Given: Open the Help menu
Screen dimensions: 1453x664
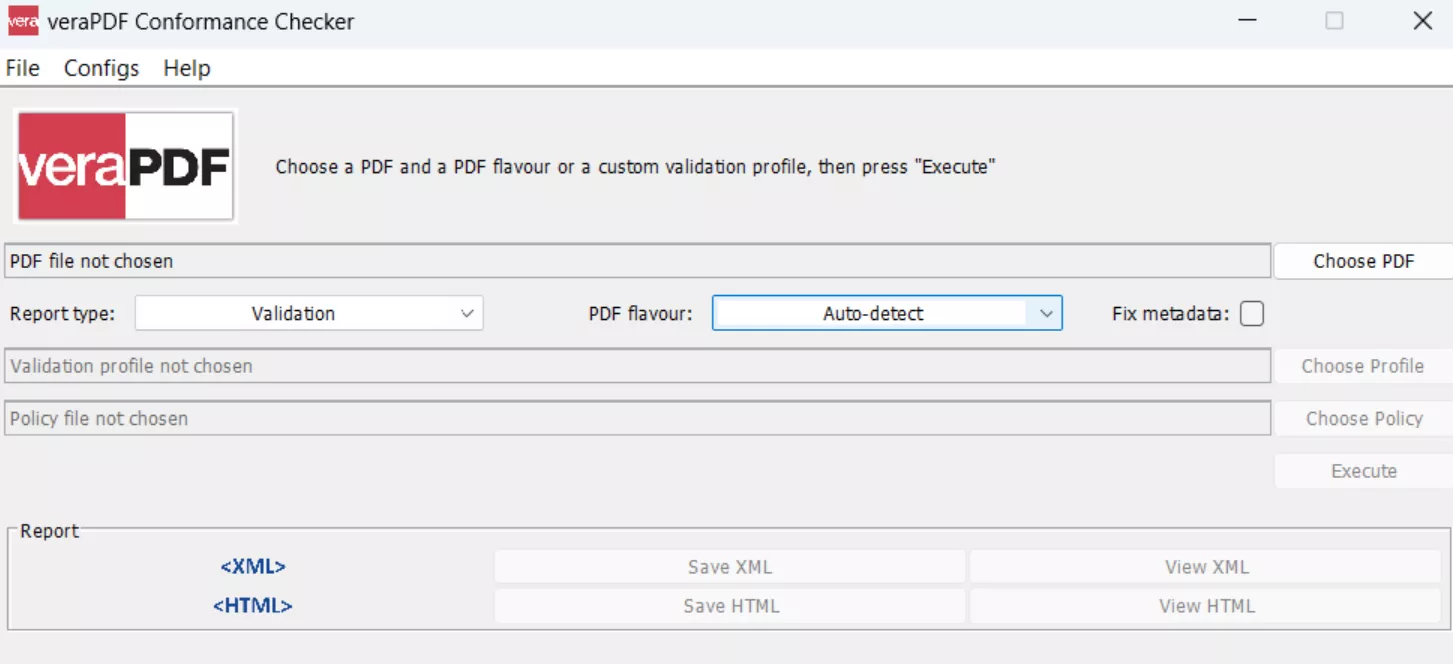Looking at the screenshot, I should pos(186,68).
